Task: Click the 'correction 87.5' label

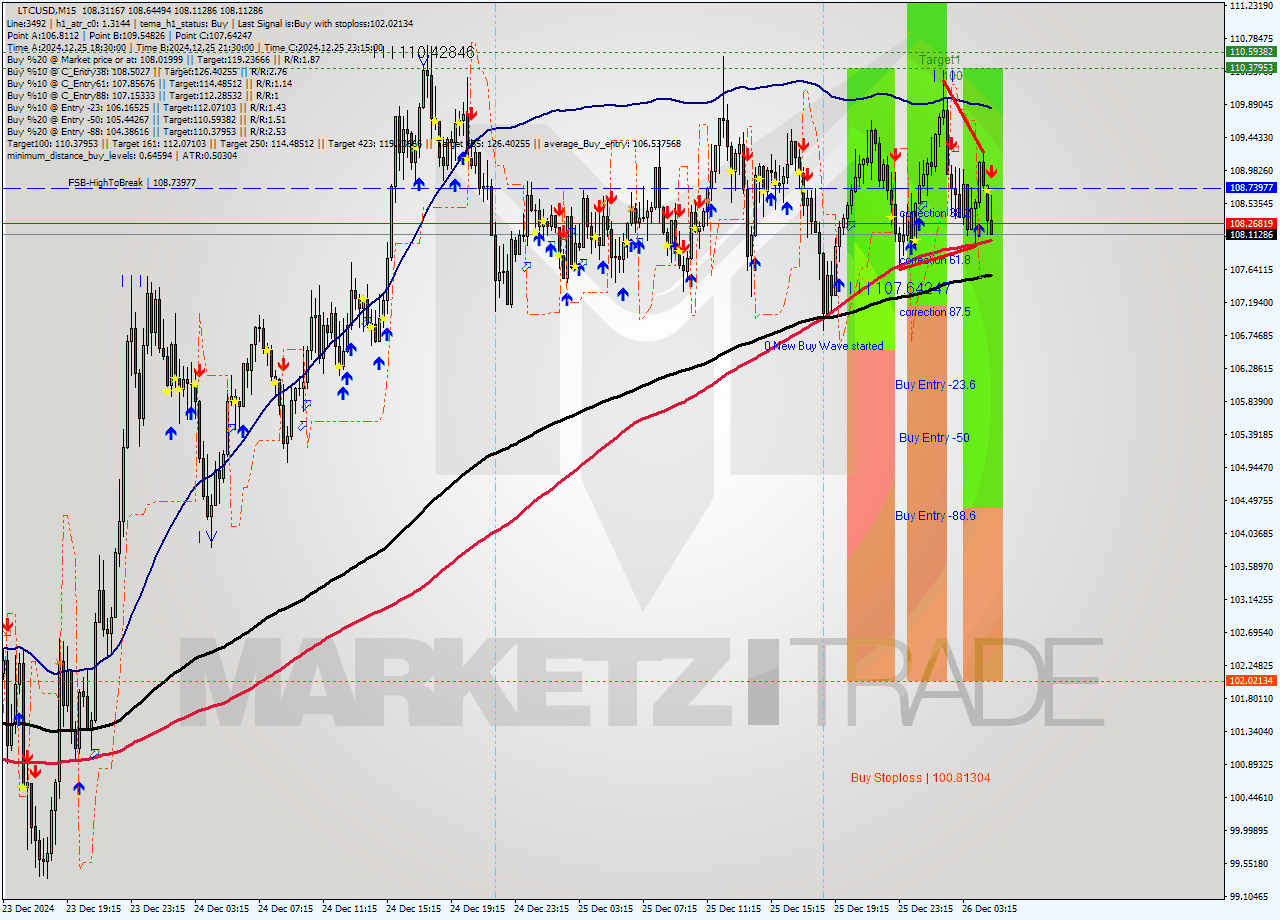Action: (x=934, y=312)
